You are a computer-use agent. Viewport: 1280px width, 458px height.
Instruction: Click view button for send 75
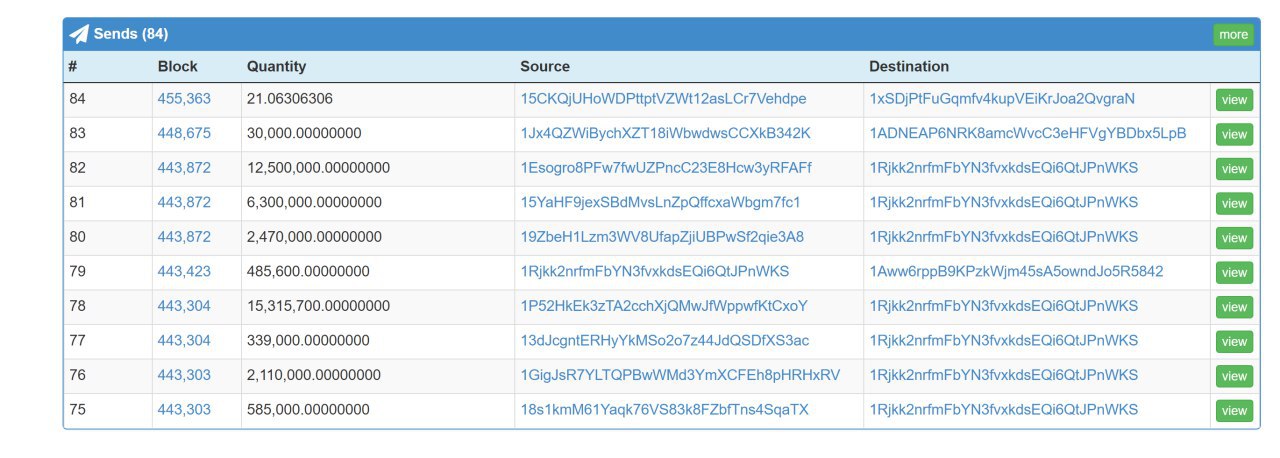[x=1234, y=411]
